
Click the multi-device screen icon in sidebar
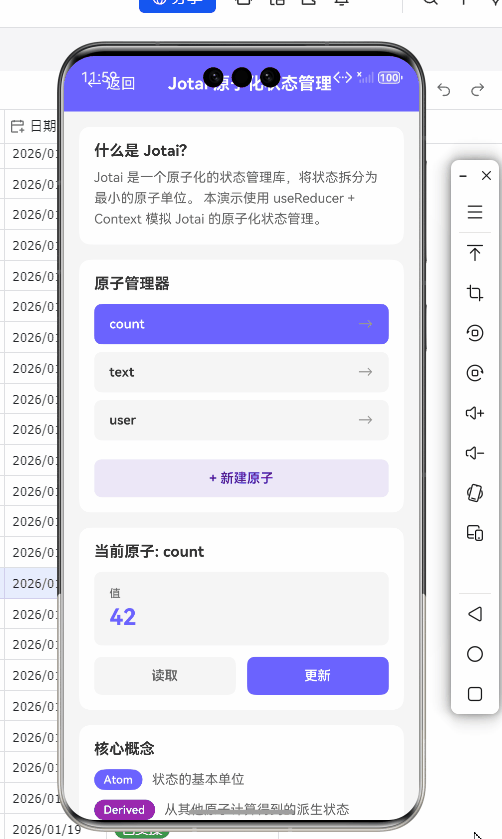coord(475,533)
